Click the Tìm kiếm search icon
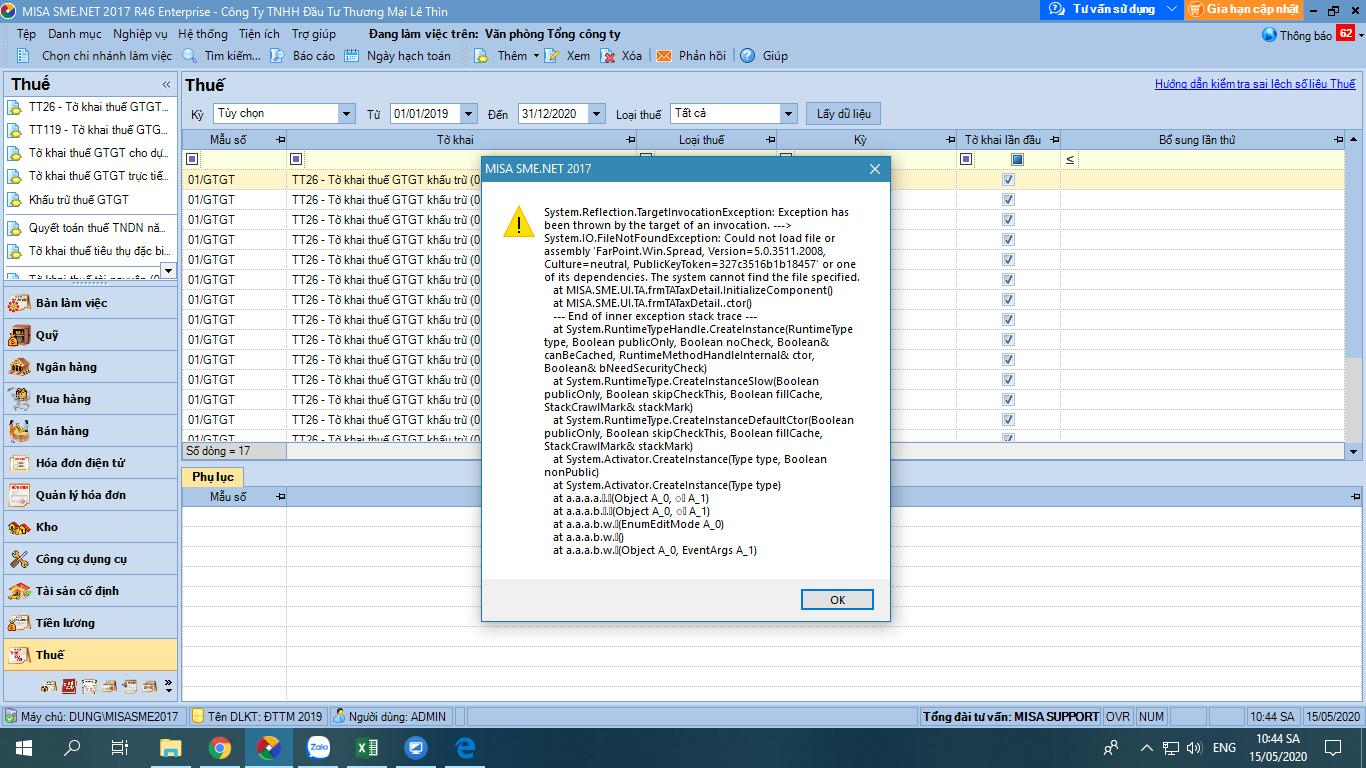This screenshot has width=1366, height=768. pyautogui.click(x=190, y=56)
